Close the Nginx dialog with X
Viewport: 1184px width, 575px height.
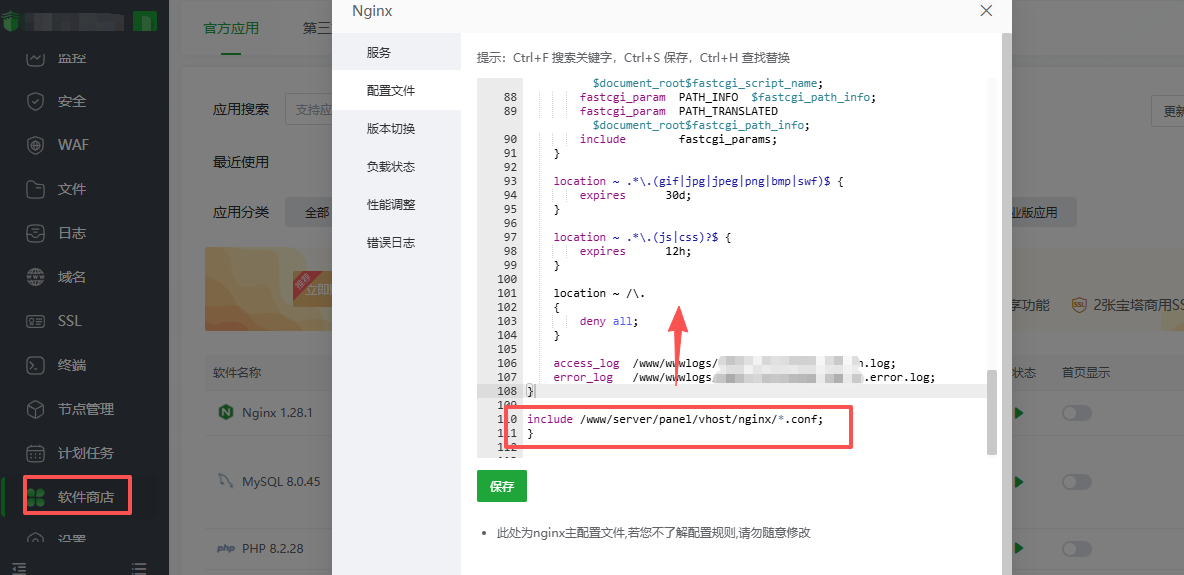click(x=986, y=11)
